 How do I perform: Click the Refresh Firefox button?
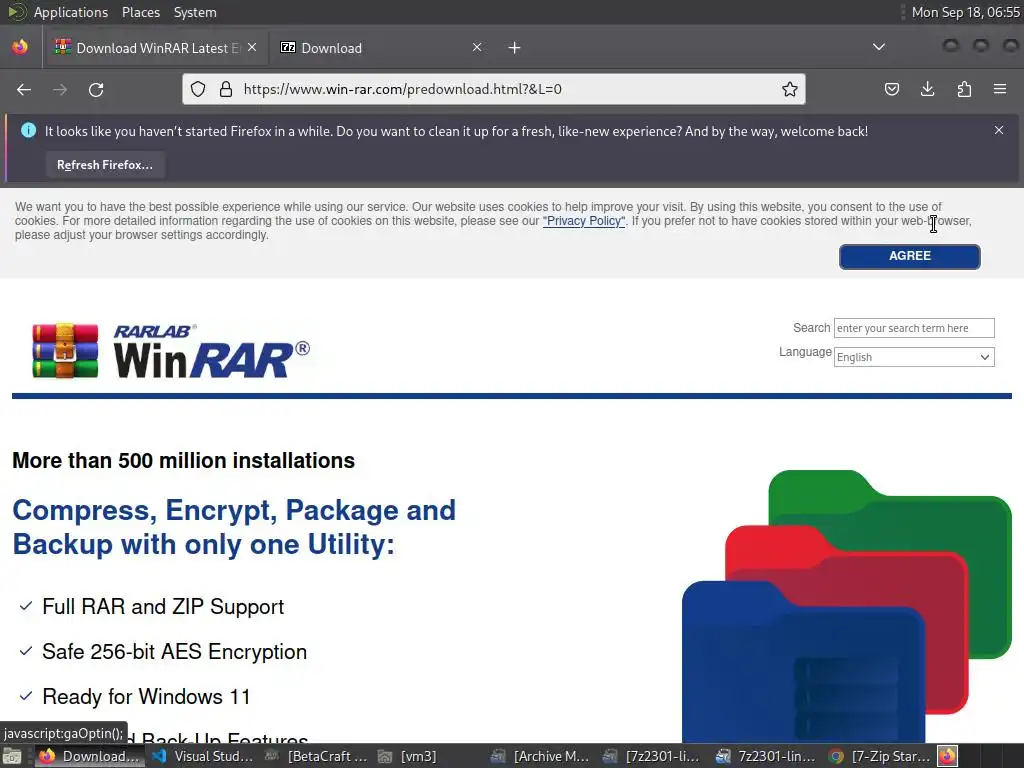tap(105, 165)
